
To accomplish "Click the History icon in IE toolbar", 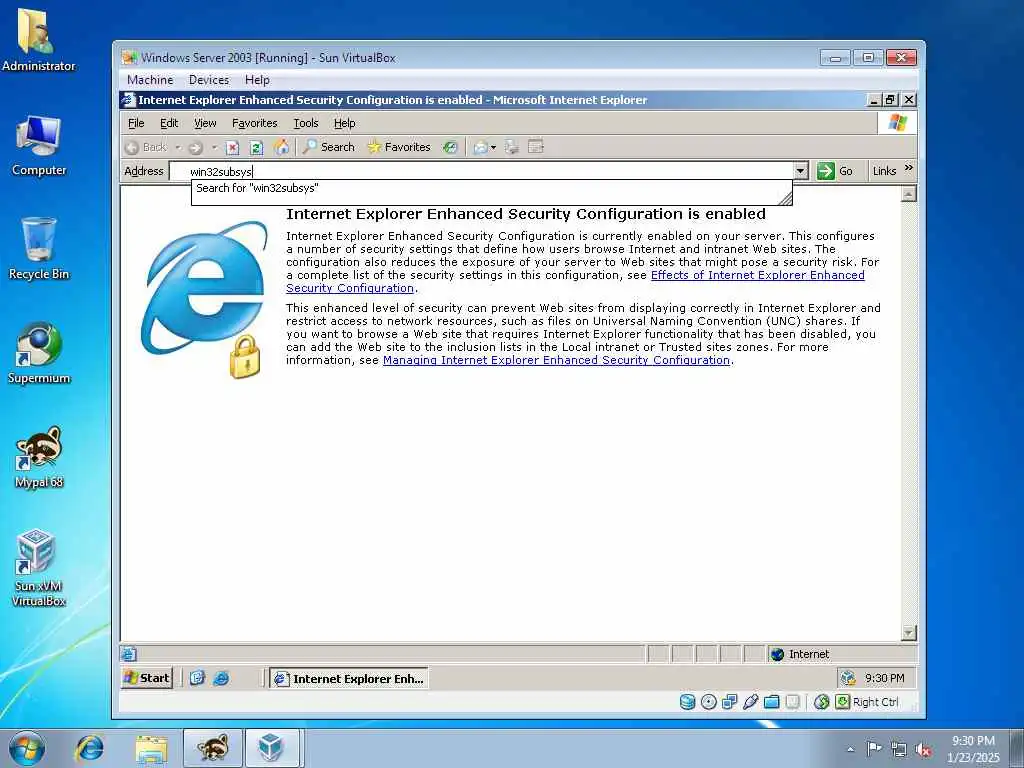I will coord(450,147).
